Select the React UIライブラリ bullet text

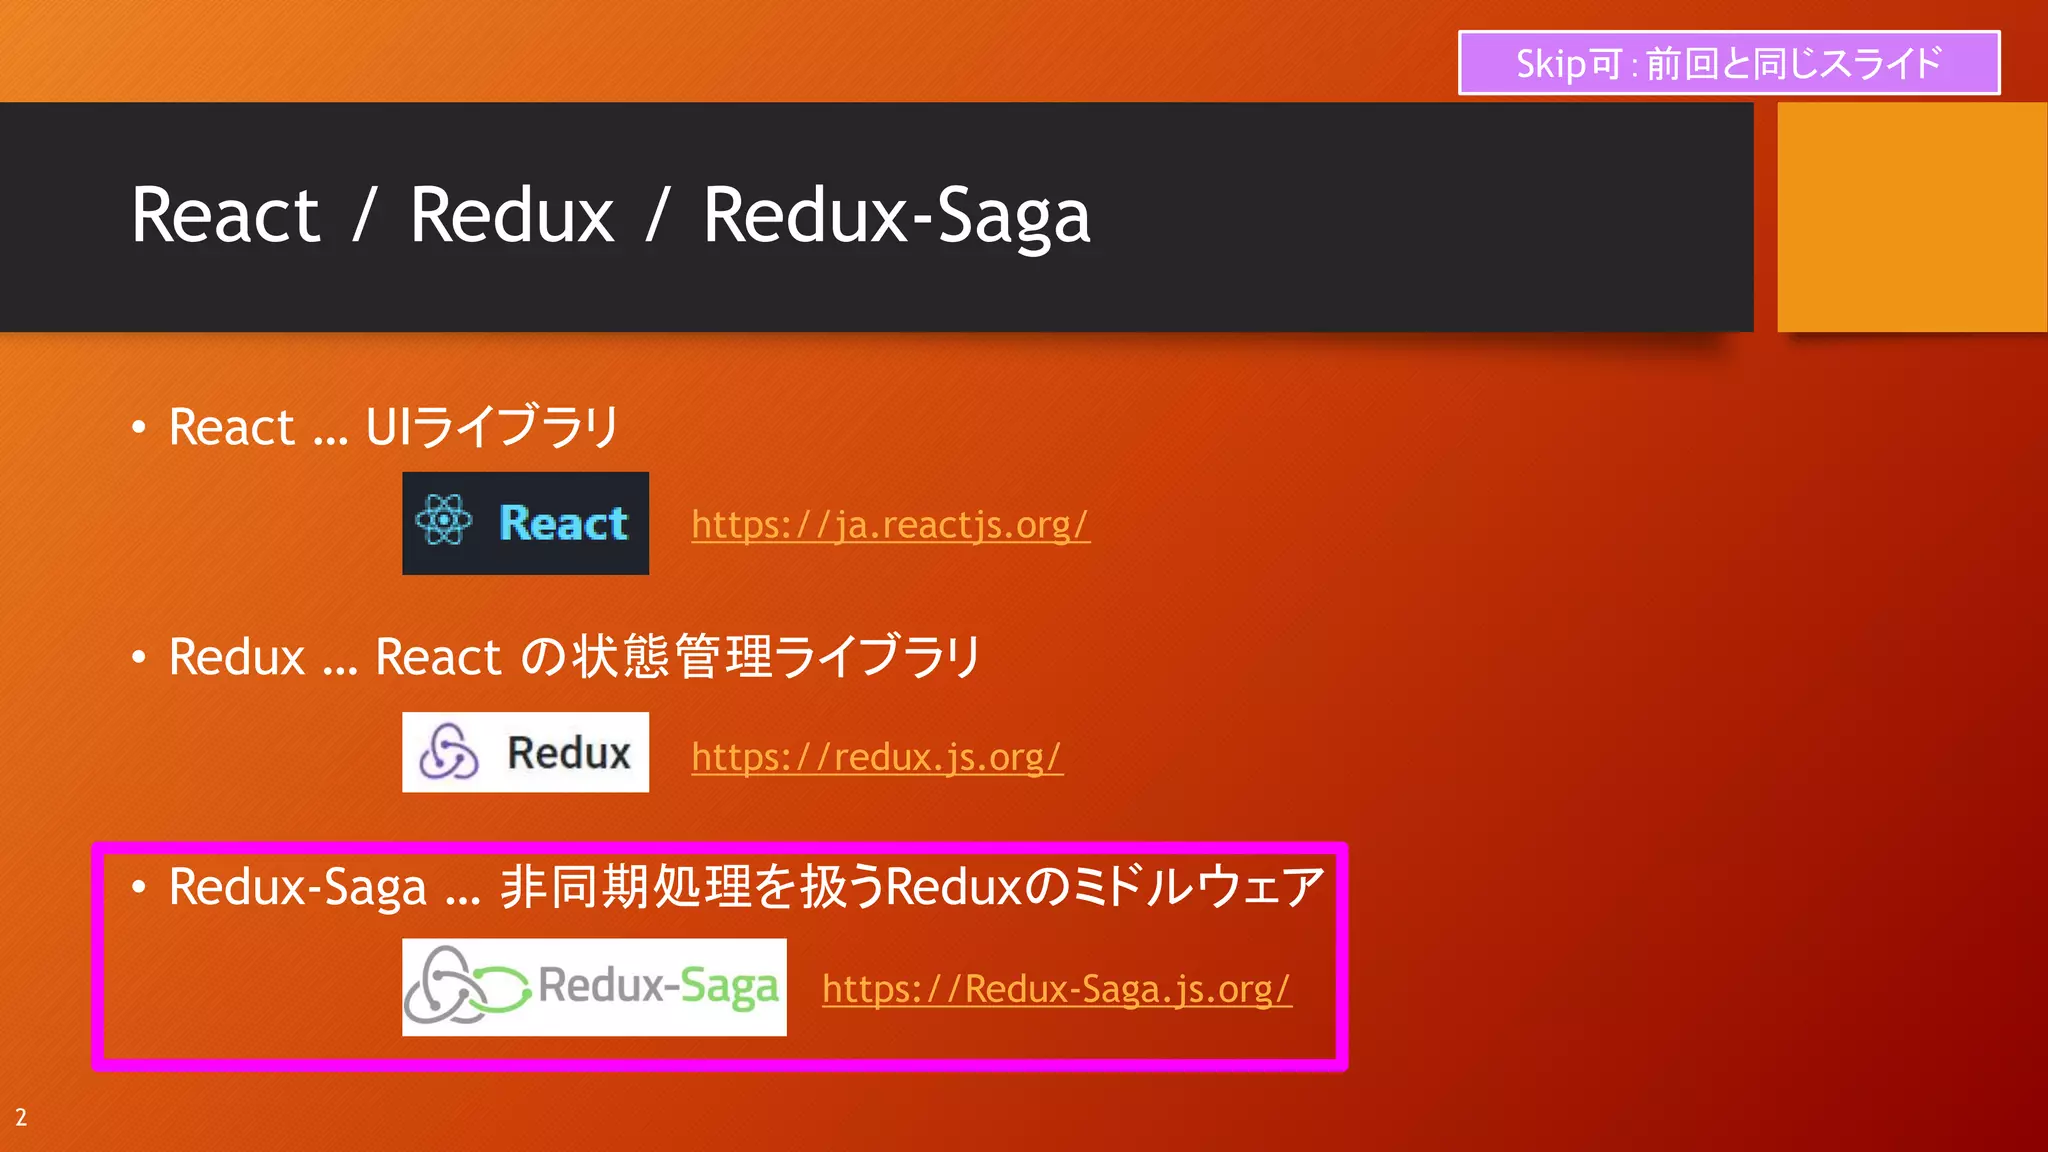tap(394, 427)
